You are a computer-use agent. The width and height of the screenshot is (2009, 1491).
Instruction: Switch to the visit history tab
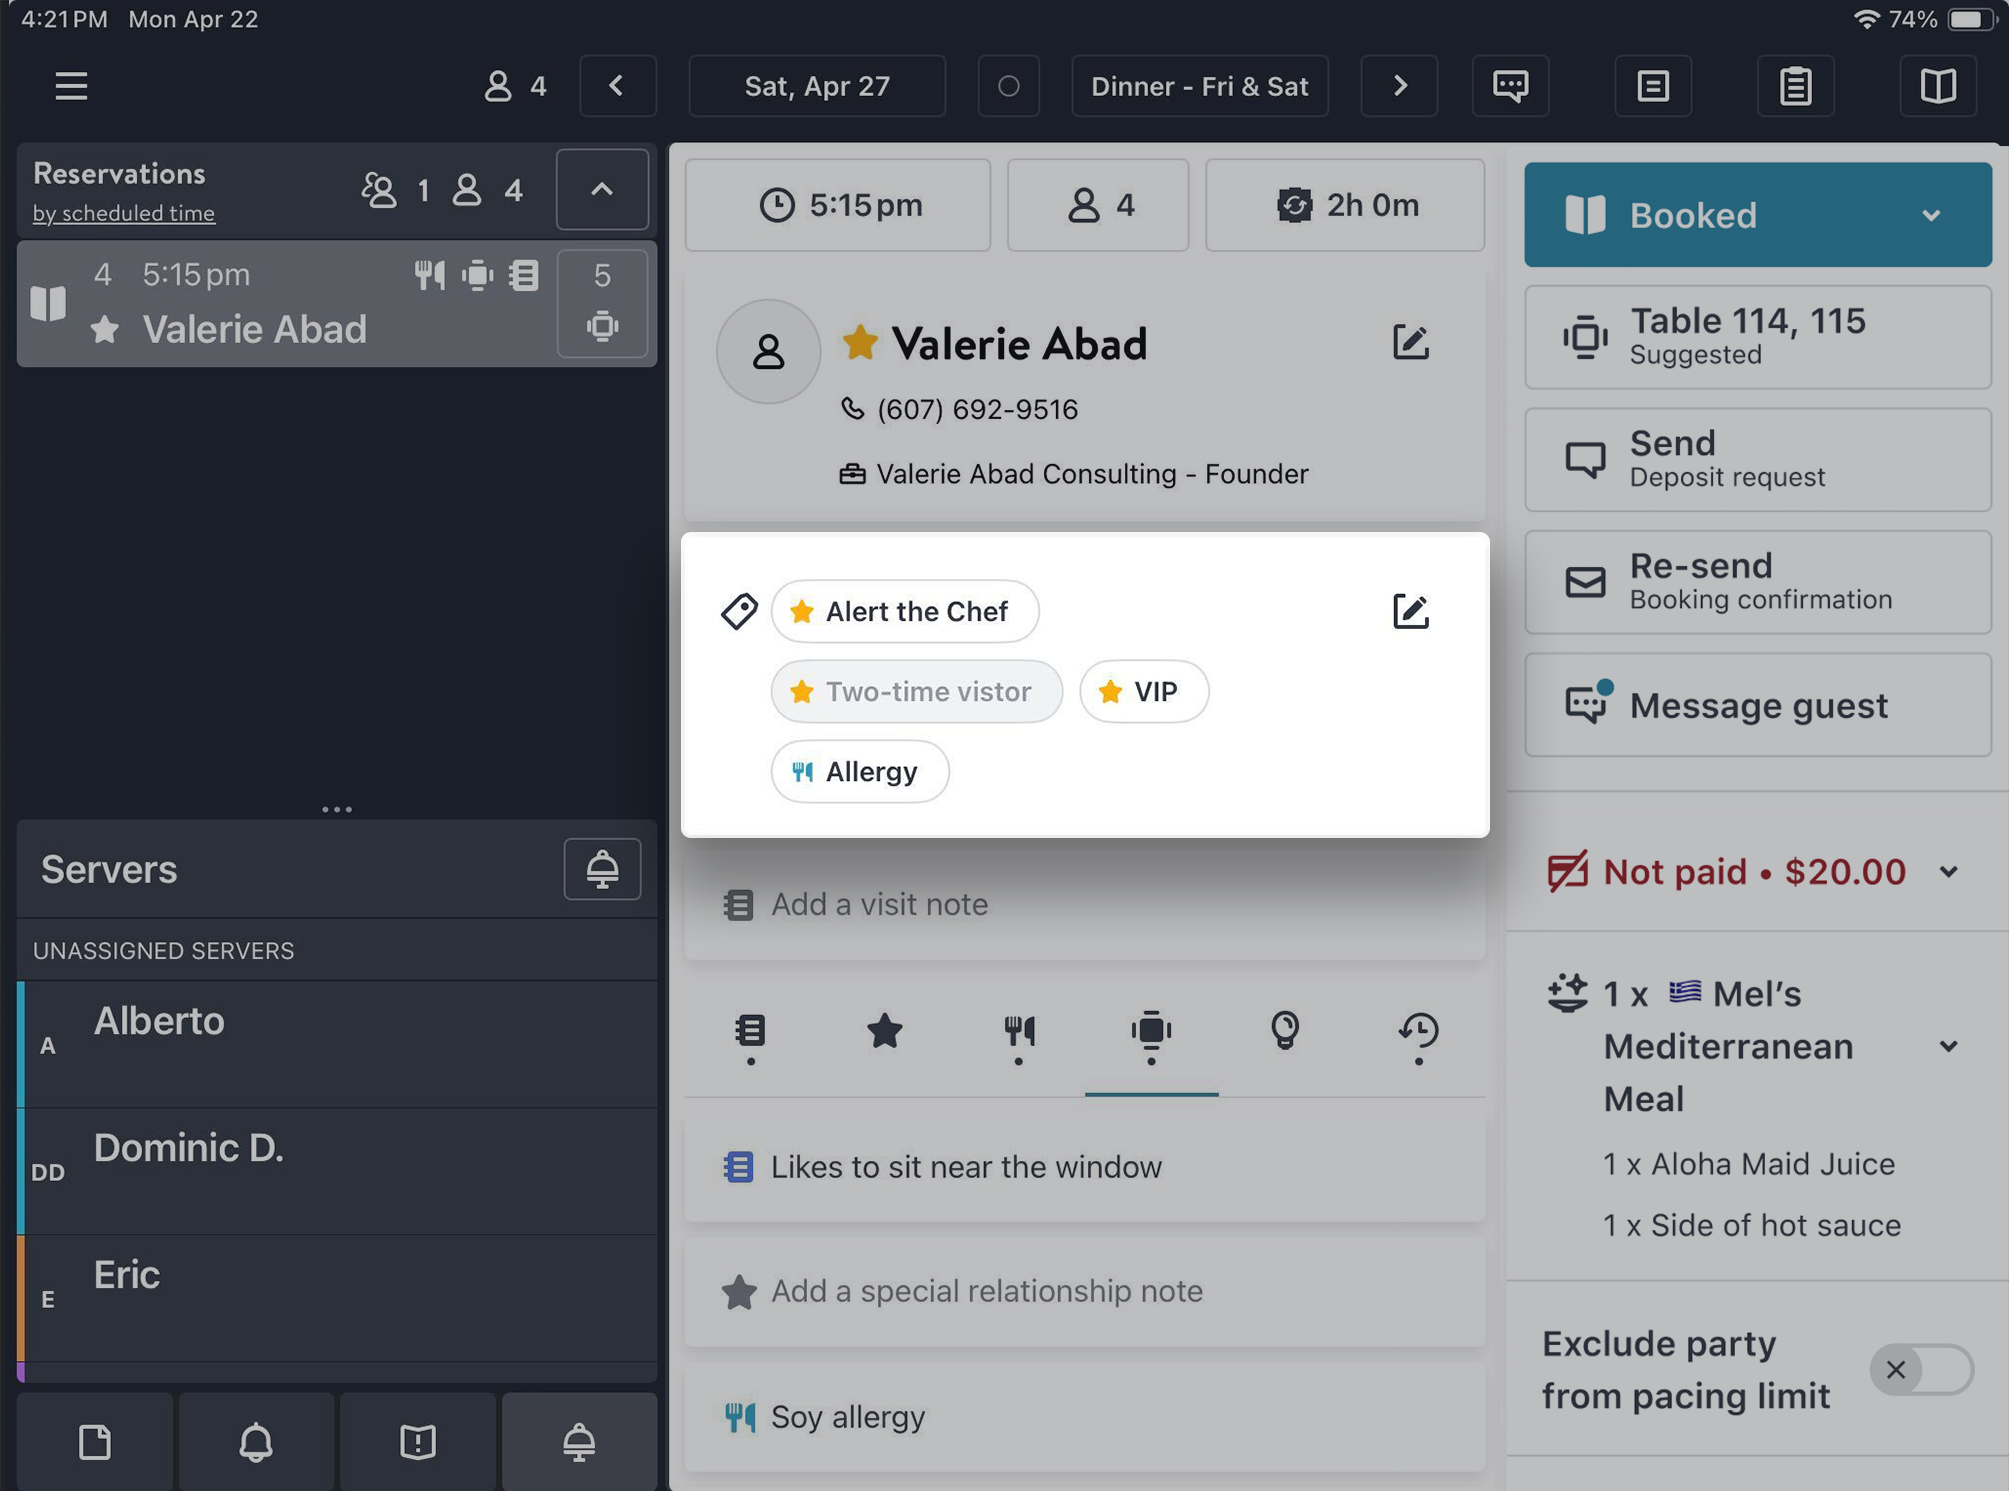1418,1035
